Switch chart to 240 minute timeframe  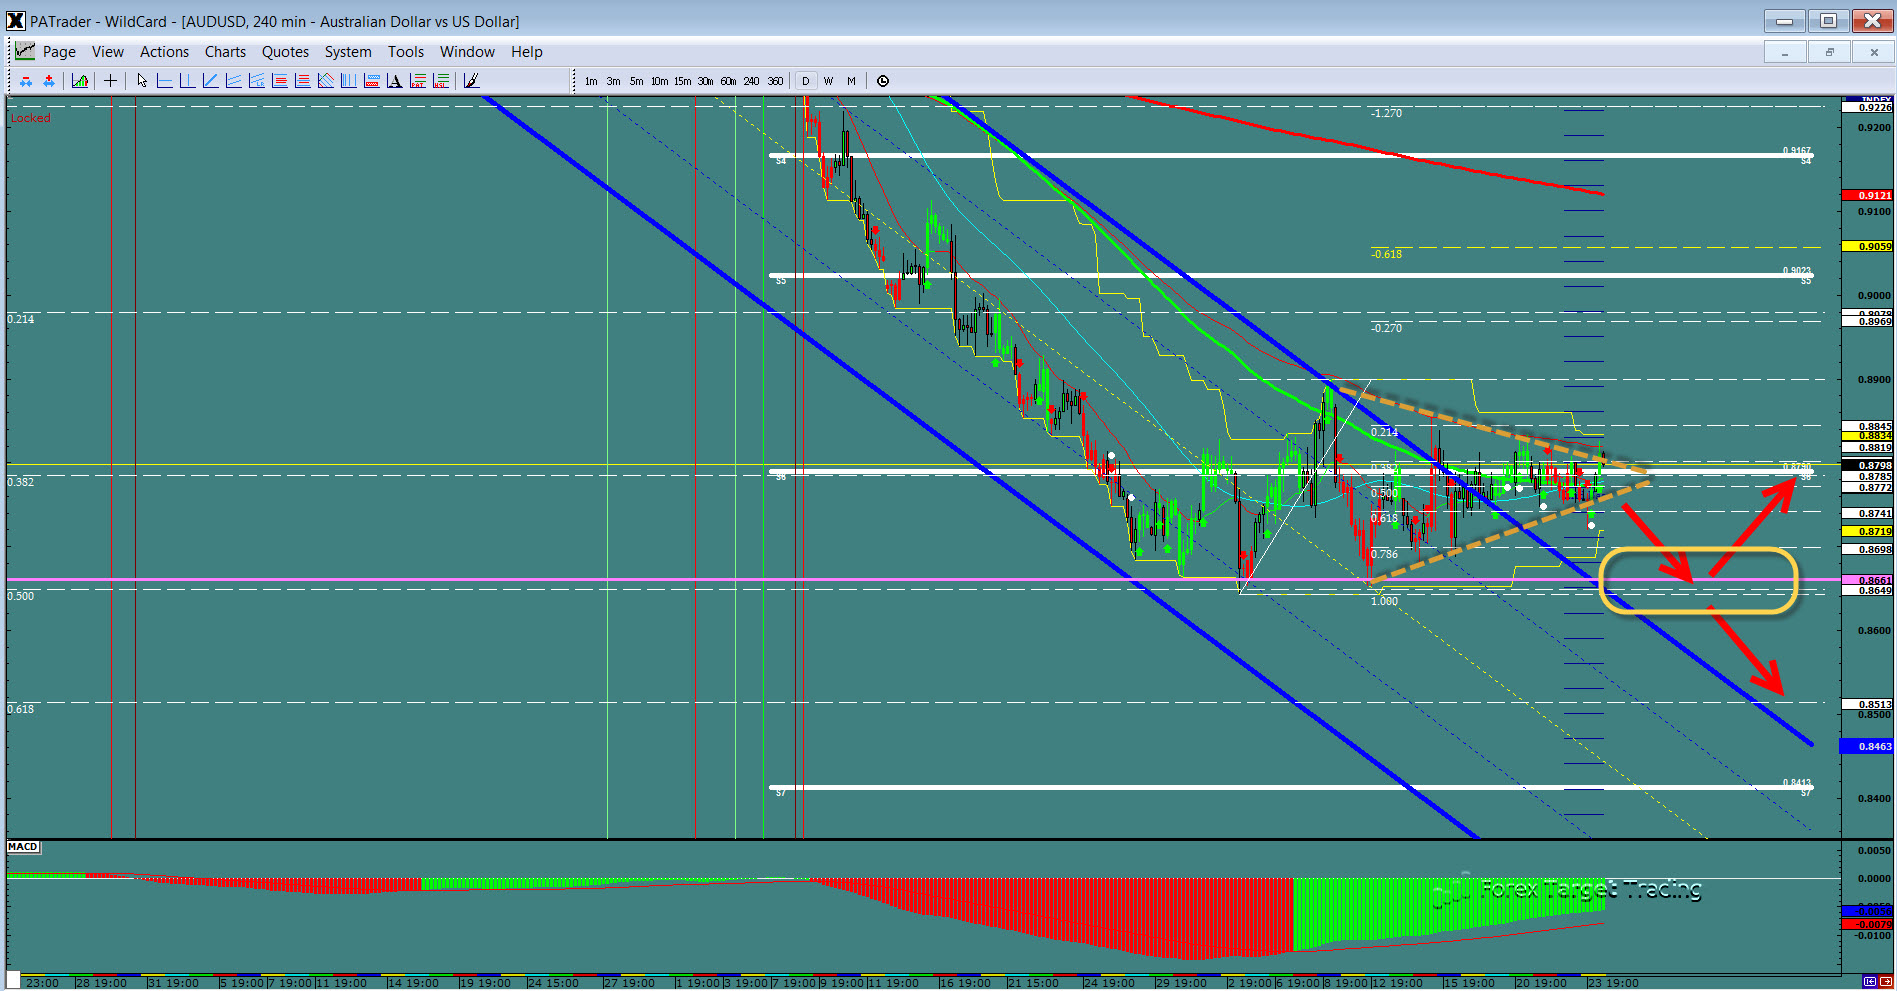[751, 81]
